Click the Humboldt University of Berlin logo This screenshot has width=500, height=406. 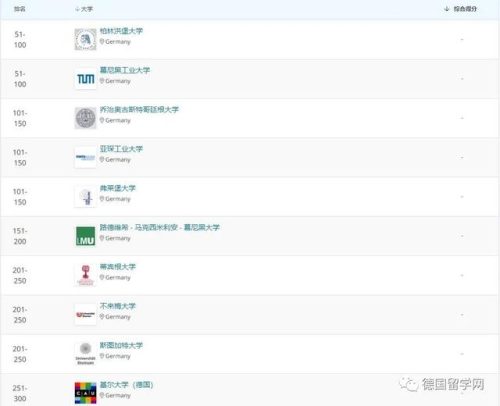[85, 39]
